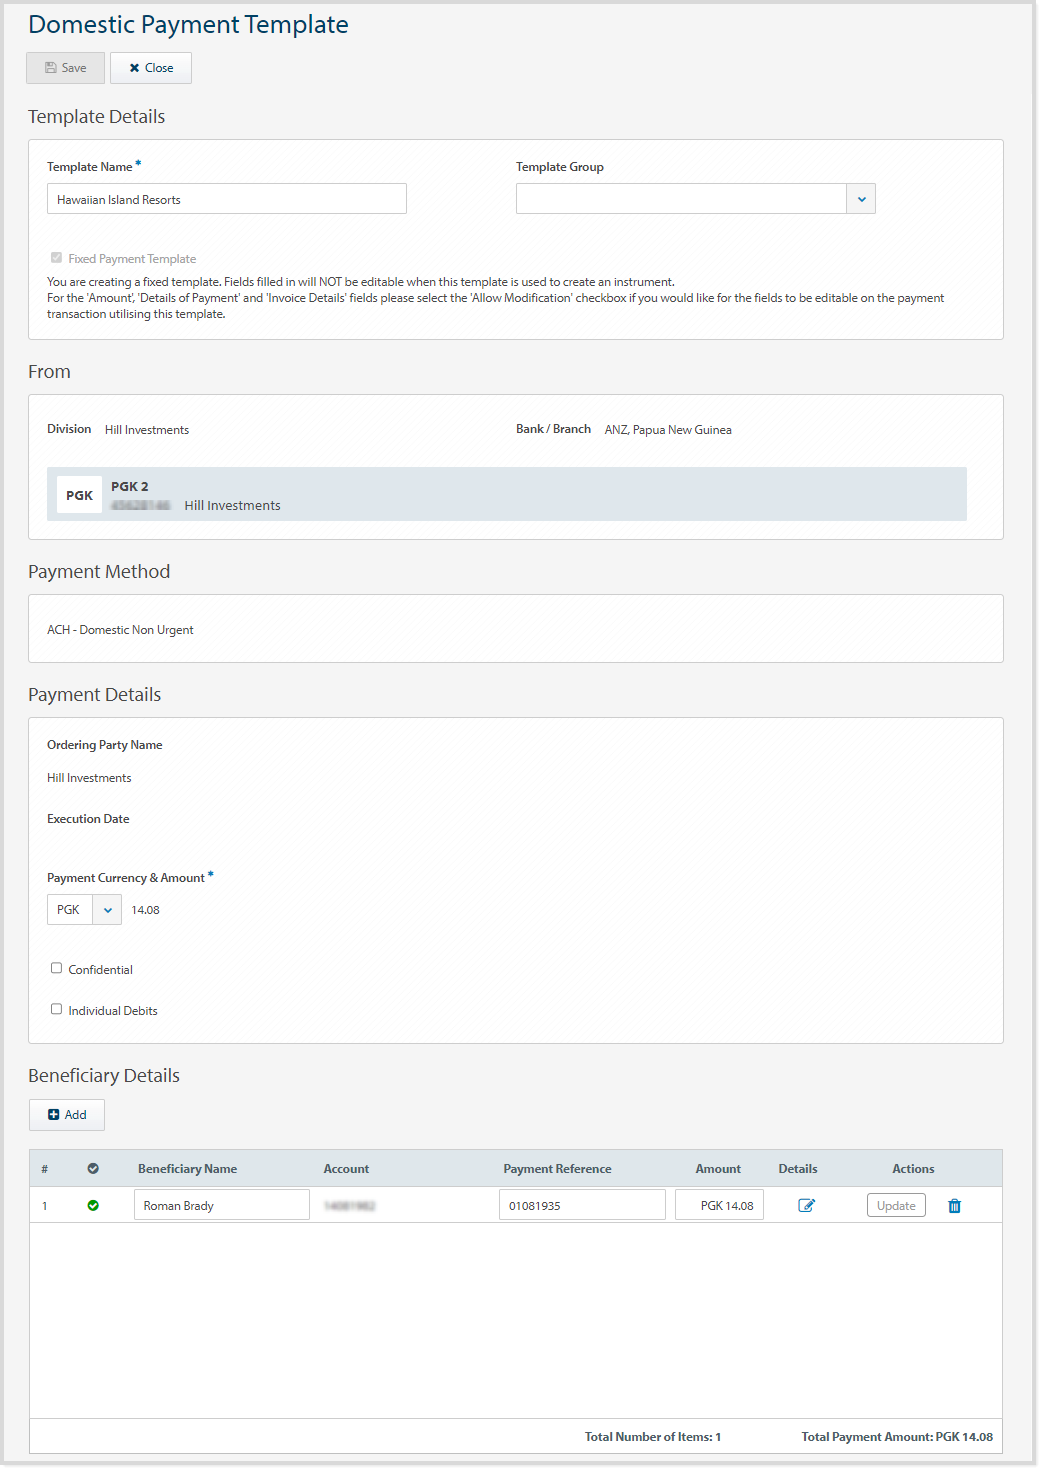Click the PGK badge on the account row
The height and width of the screenshot is (1471, 1042).
click(79, 494)
